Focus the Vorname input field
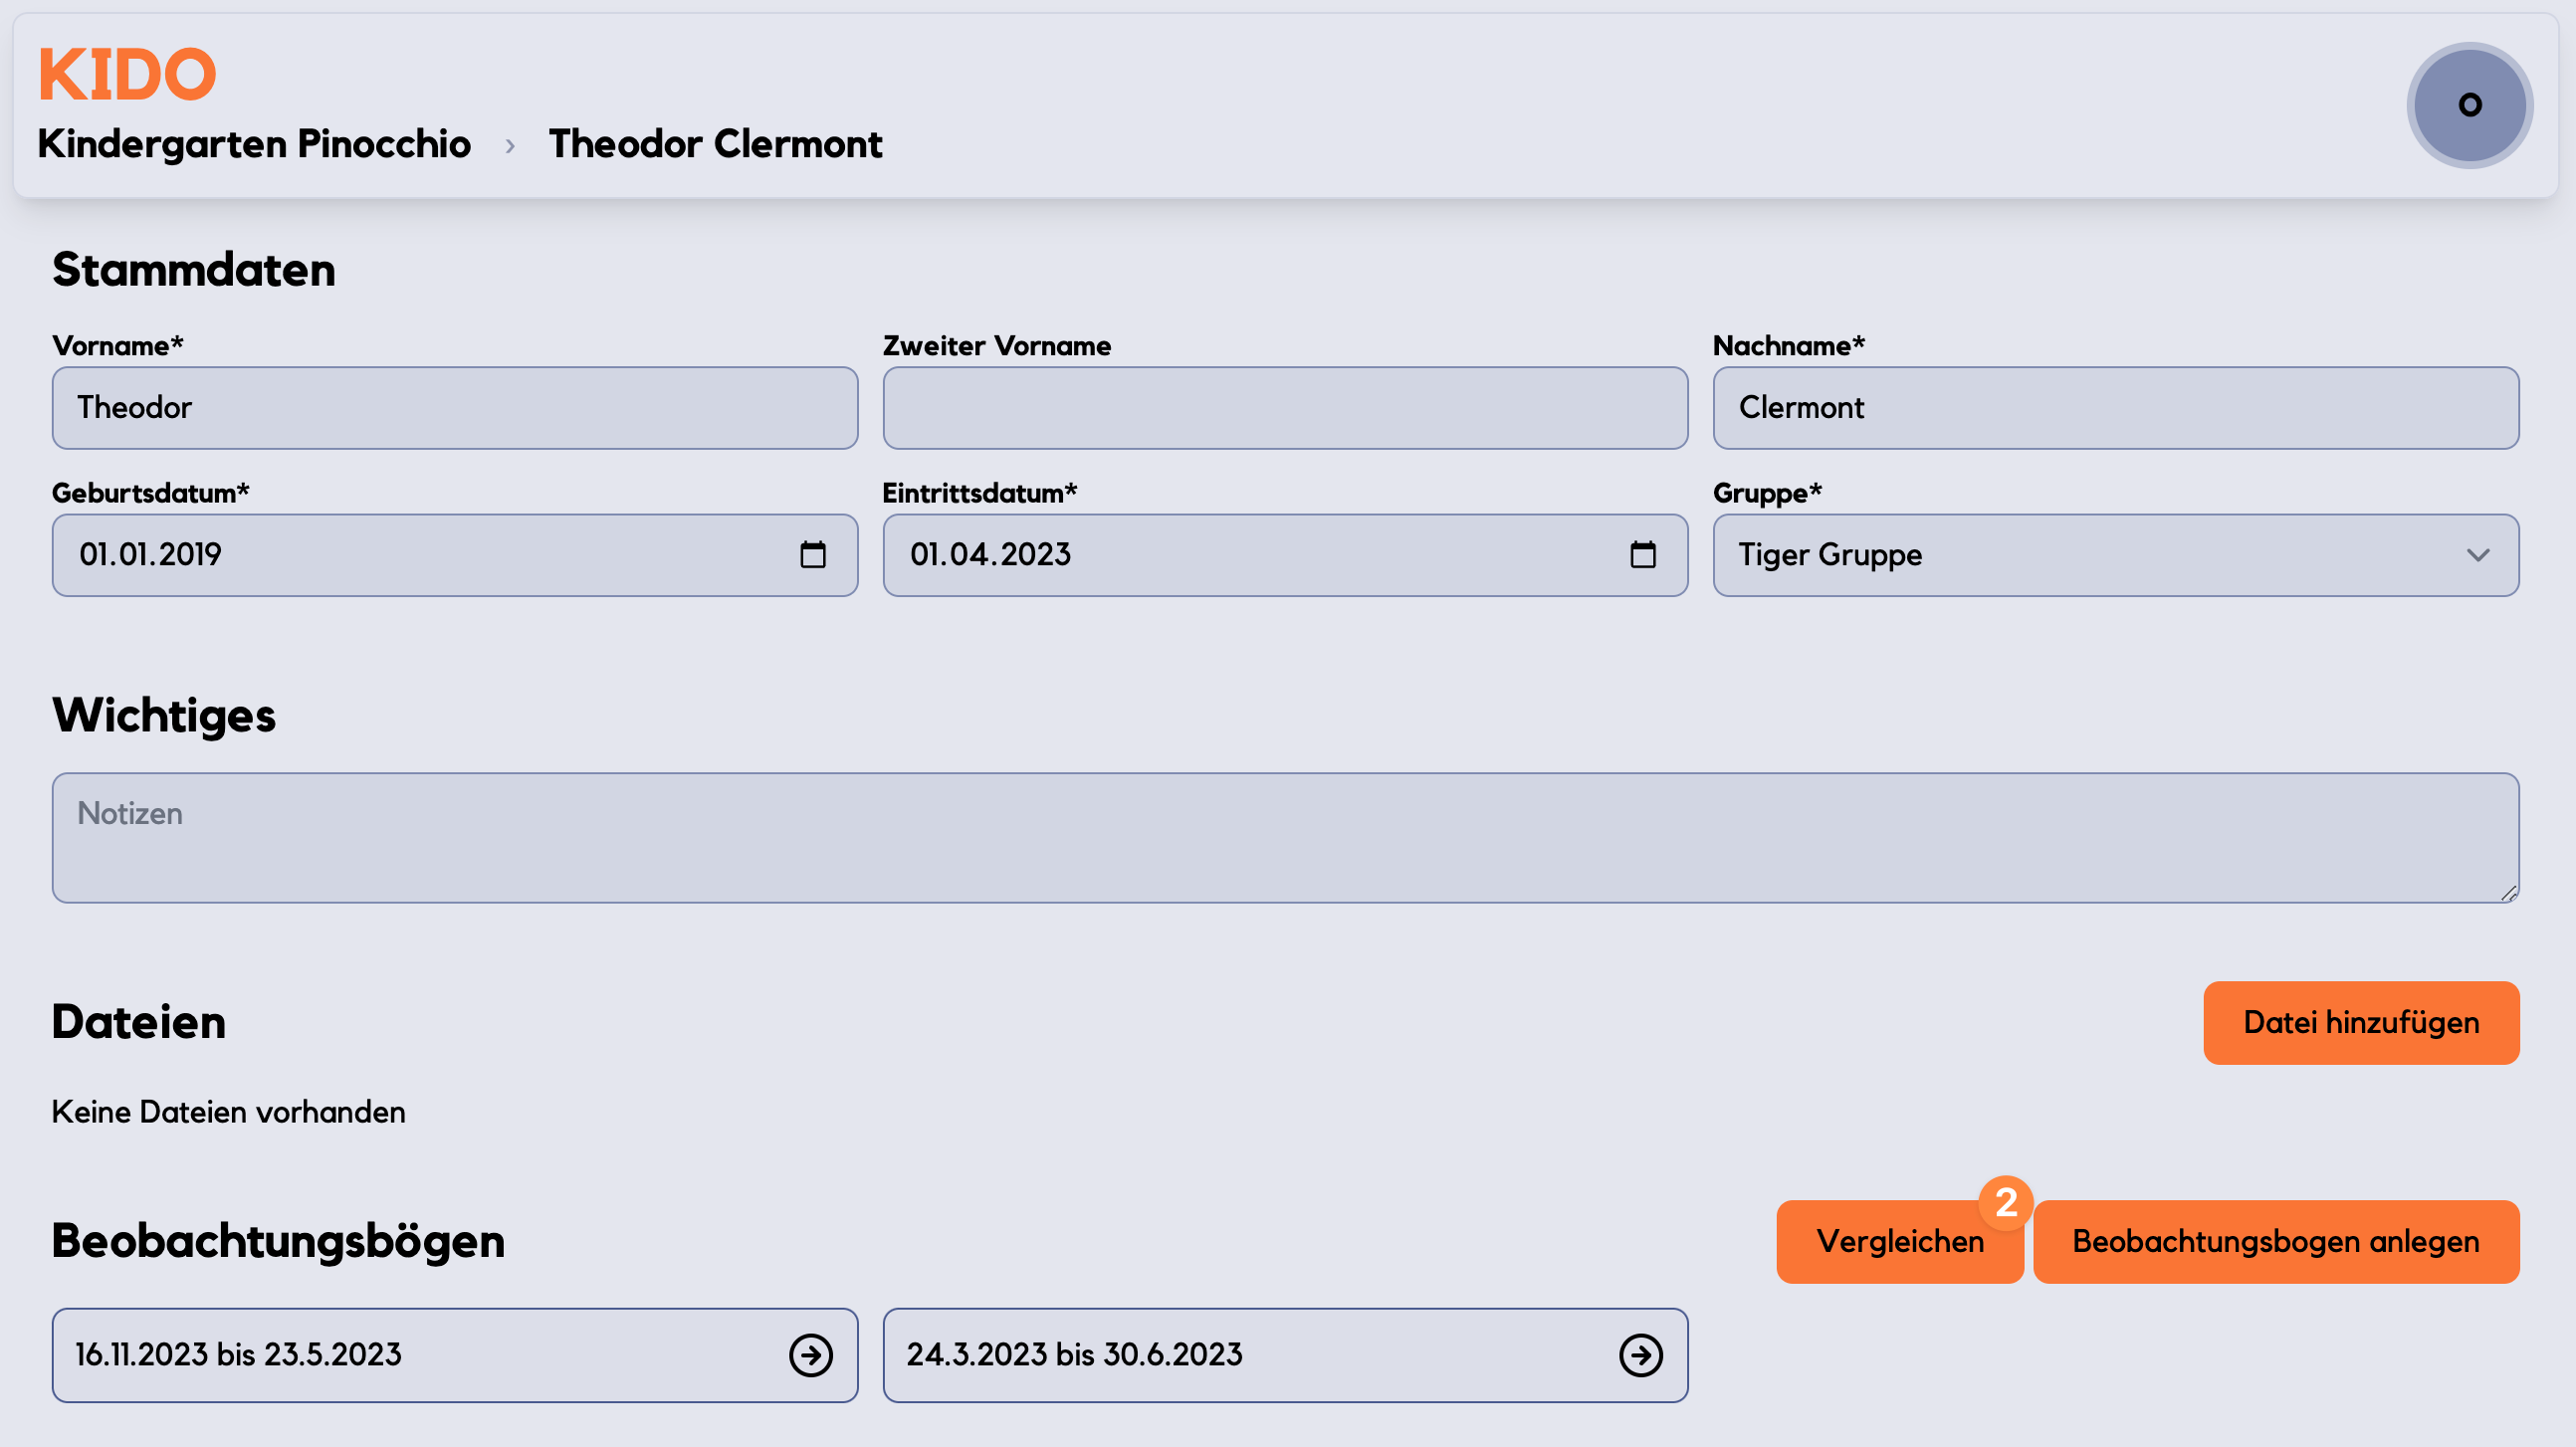The image size is (2576, 1447). (454, 408)
